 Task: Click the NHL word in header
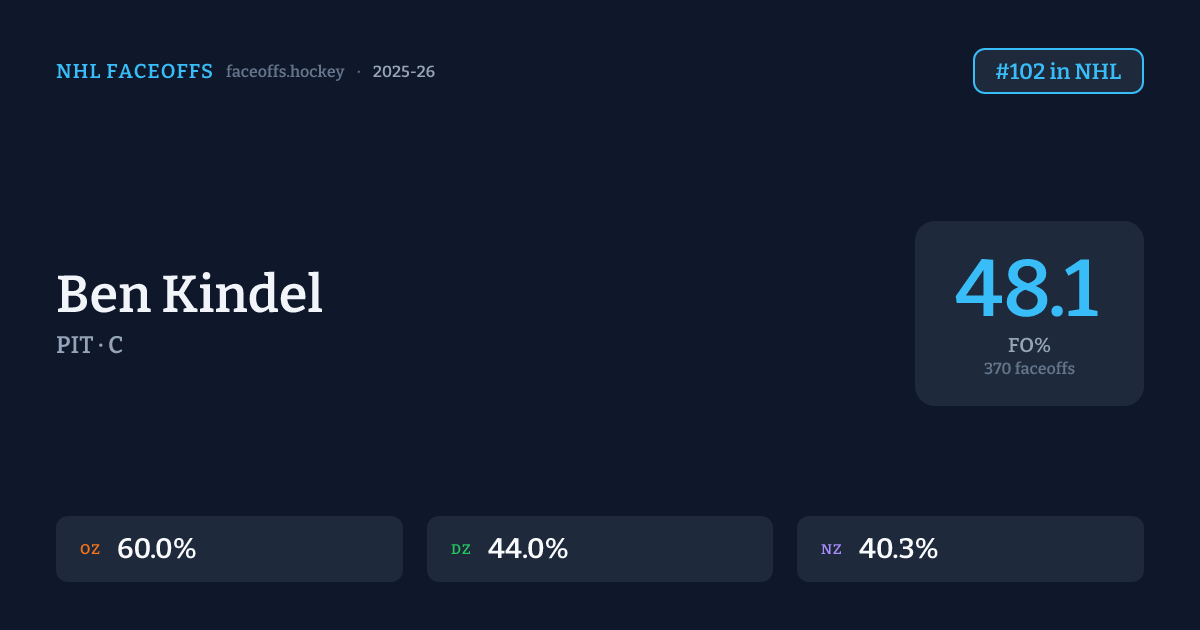[78, 72]
